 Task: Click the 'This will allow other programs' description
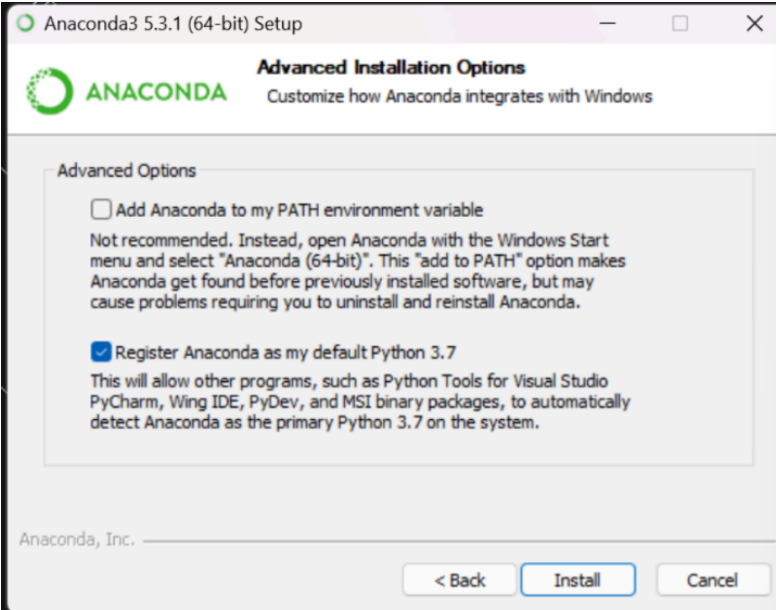[x=360, y=402]
